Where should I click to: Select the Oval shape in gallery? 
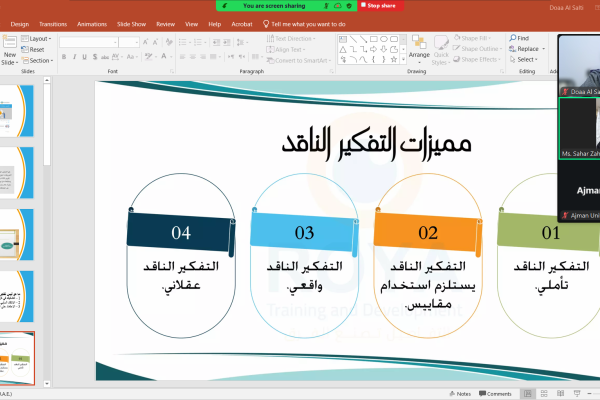(384, 39)
